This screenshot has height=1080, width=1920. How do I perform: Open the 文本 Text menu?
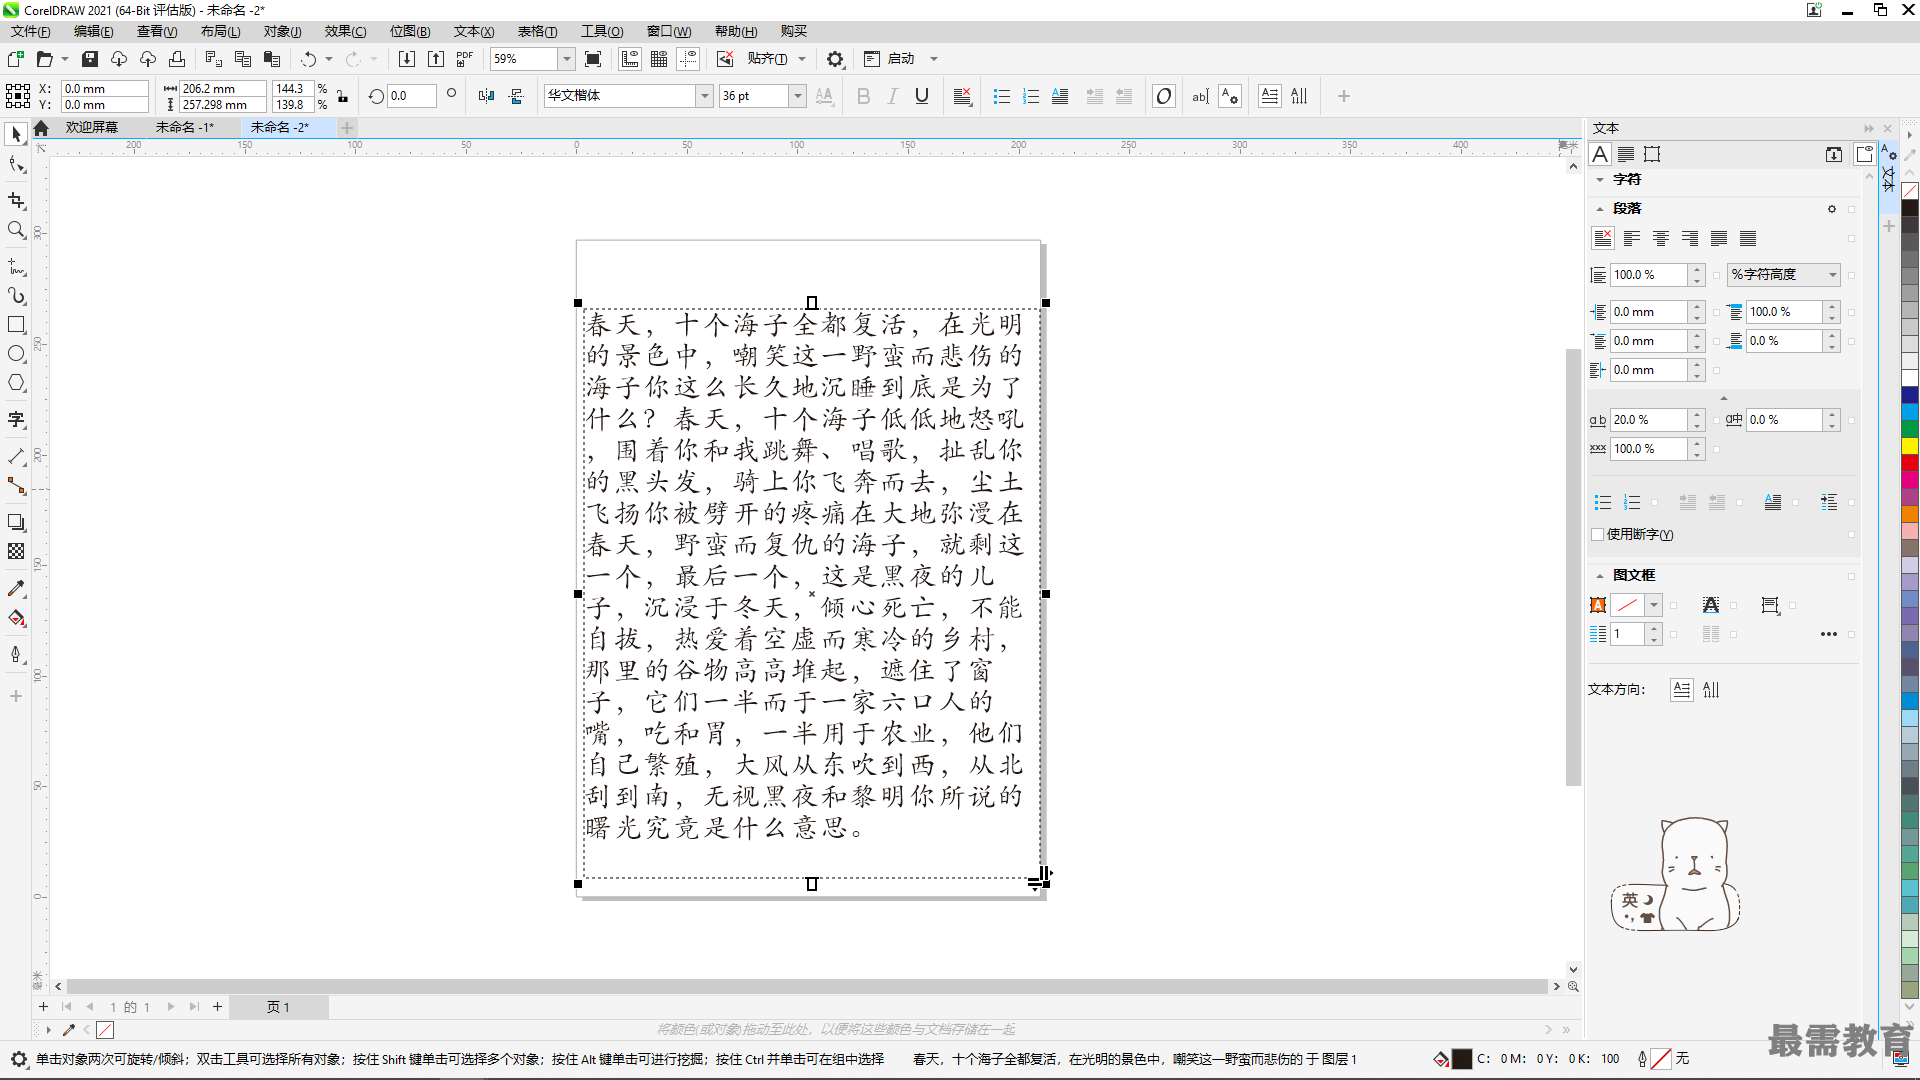pos(473,31)
